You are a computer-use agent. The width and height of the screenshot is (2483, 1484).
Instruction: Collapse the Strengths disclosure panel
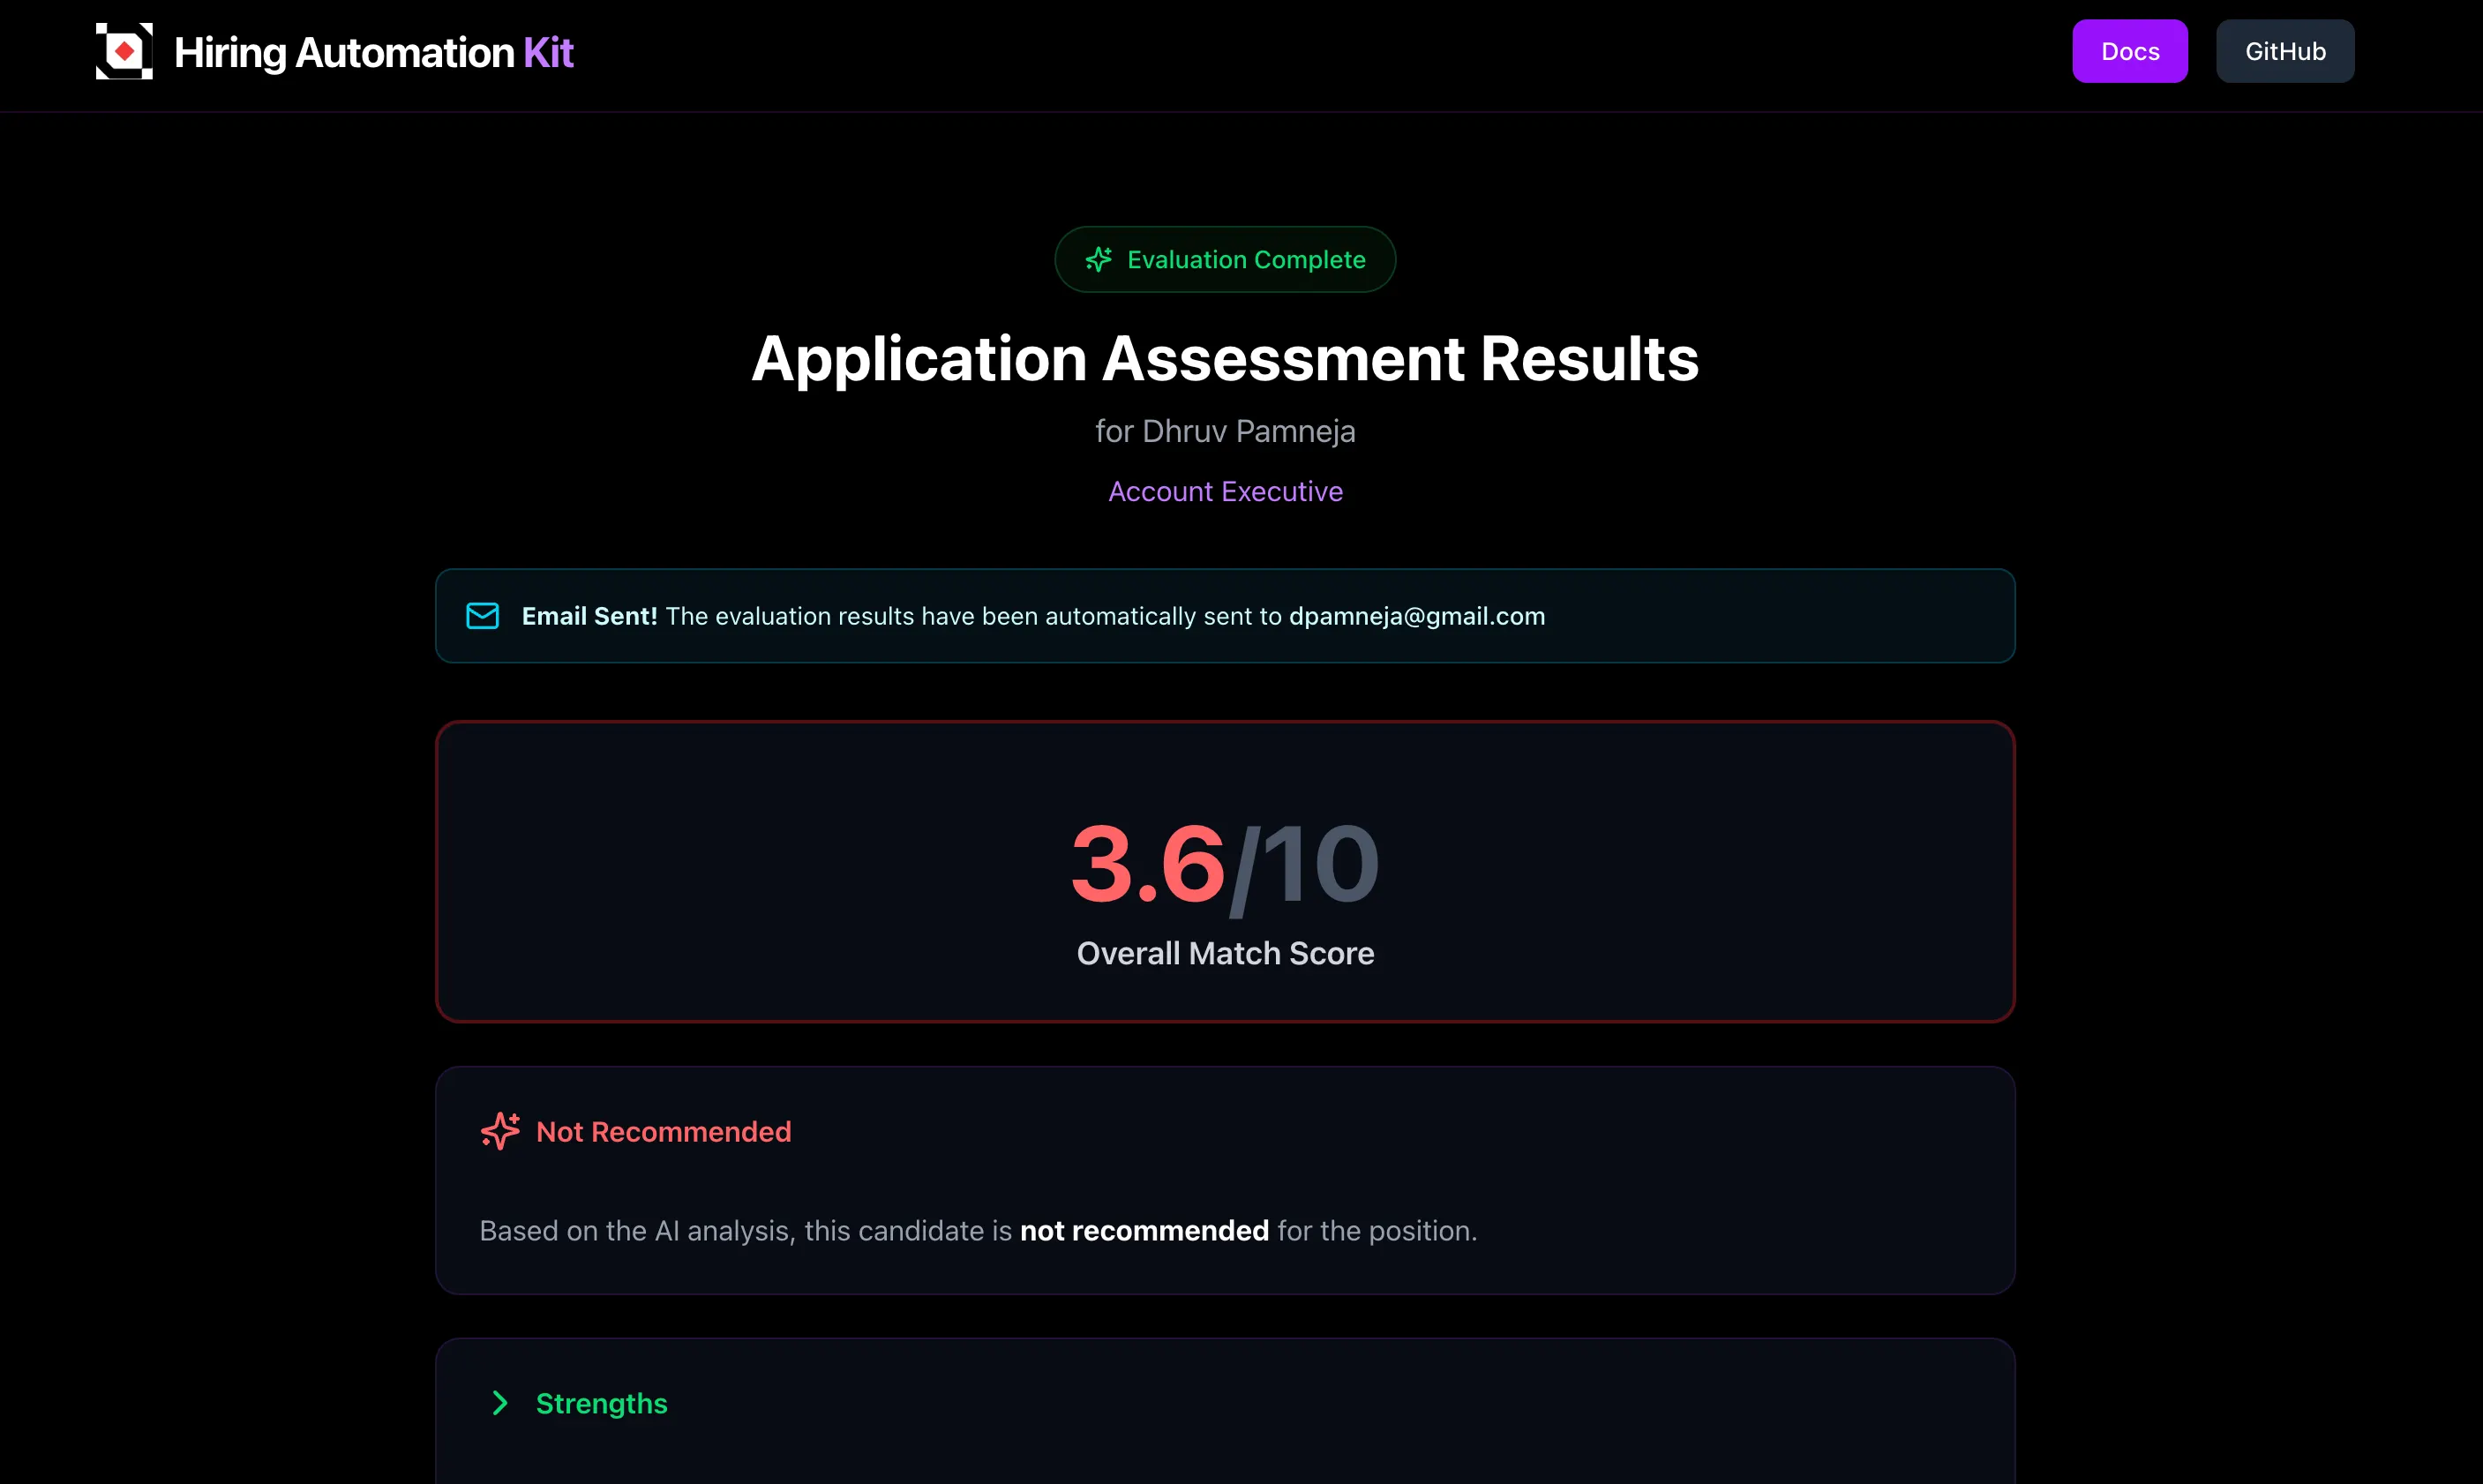600,1403
